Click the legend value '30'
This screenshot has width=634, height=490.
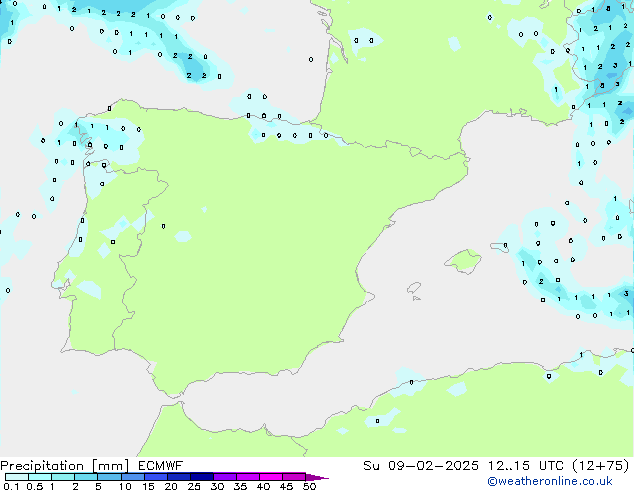217,486
